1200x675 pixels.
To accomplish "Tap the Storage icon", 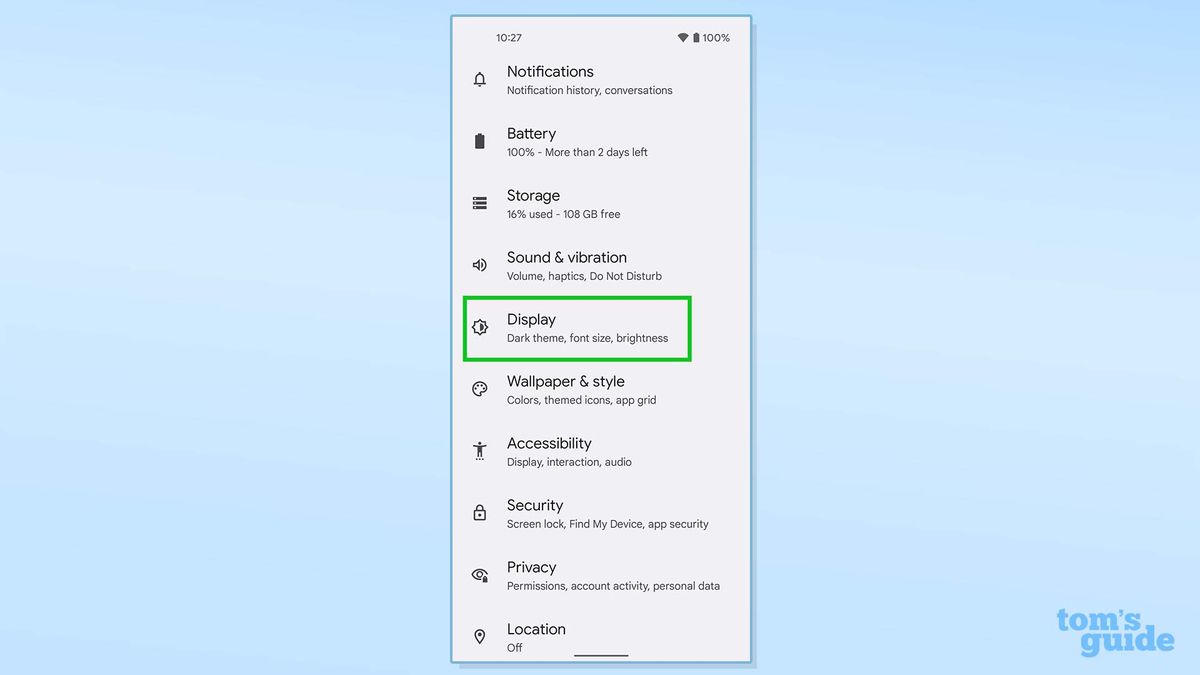I will pyautogui.click(x=479, y=203).
